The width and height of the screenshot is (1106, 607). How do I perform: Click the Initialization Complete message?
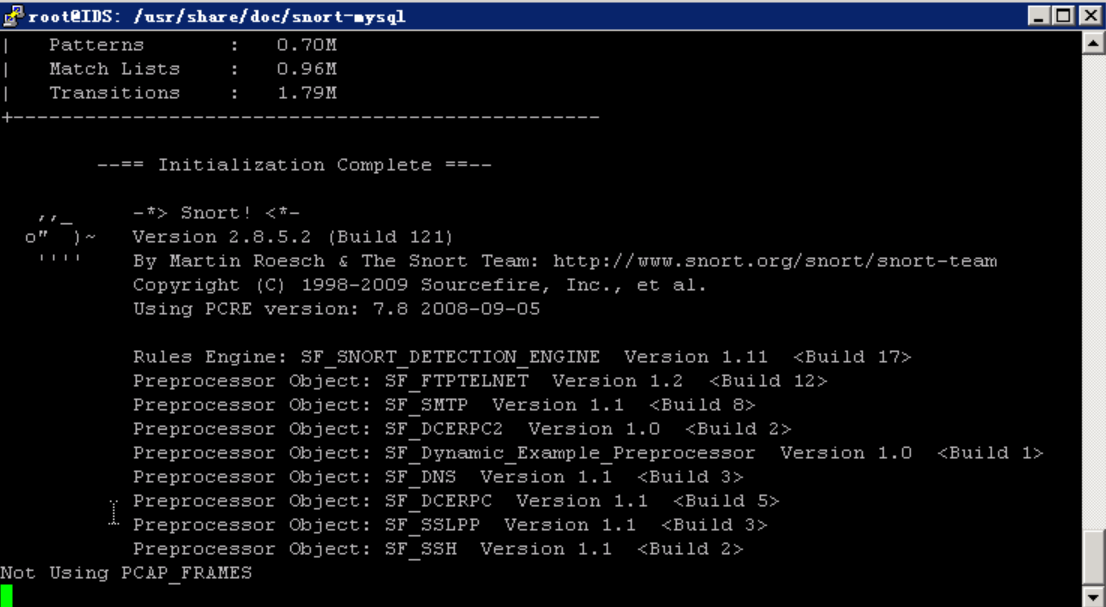coord(294,165)
